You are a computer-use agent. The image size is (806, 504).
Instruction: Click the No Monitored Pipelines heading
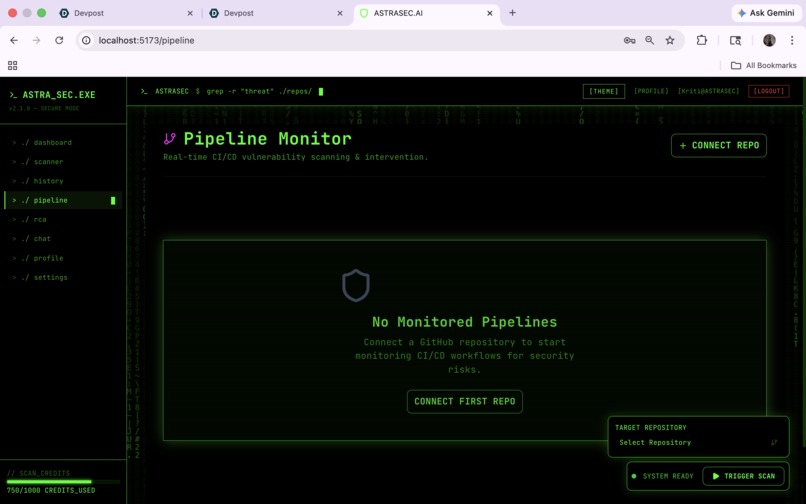pos(465,322)
